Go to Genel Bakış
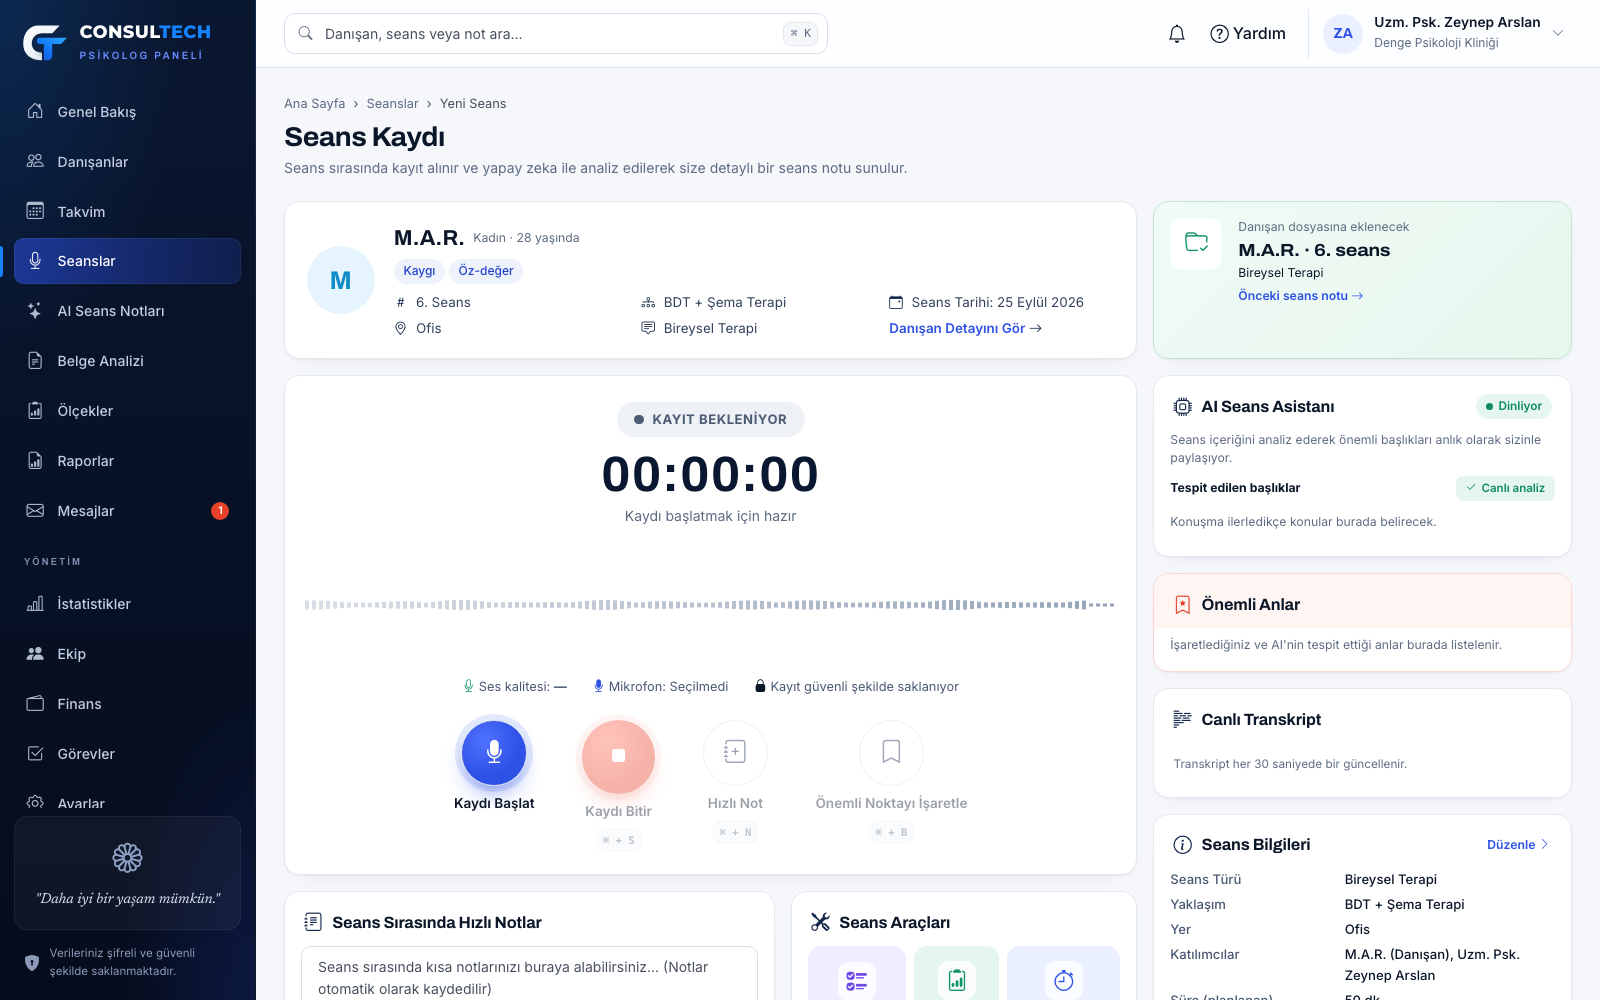This screenshot has height=1000, width=1600. click(127, 112)
